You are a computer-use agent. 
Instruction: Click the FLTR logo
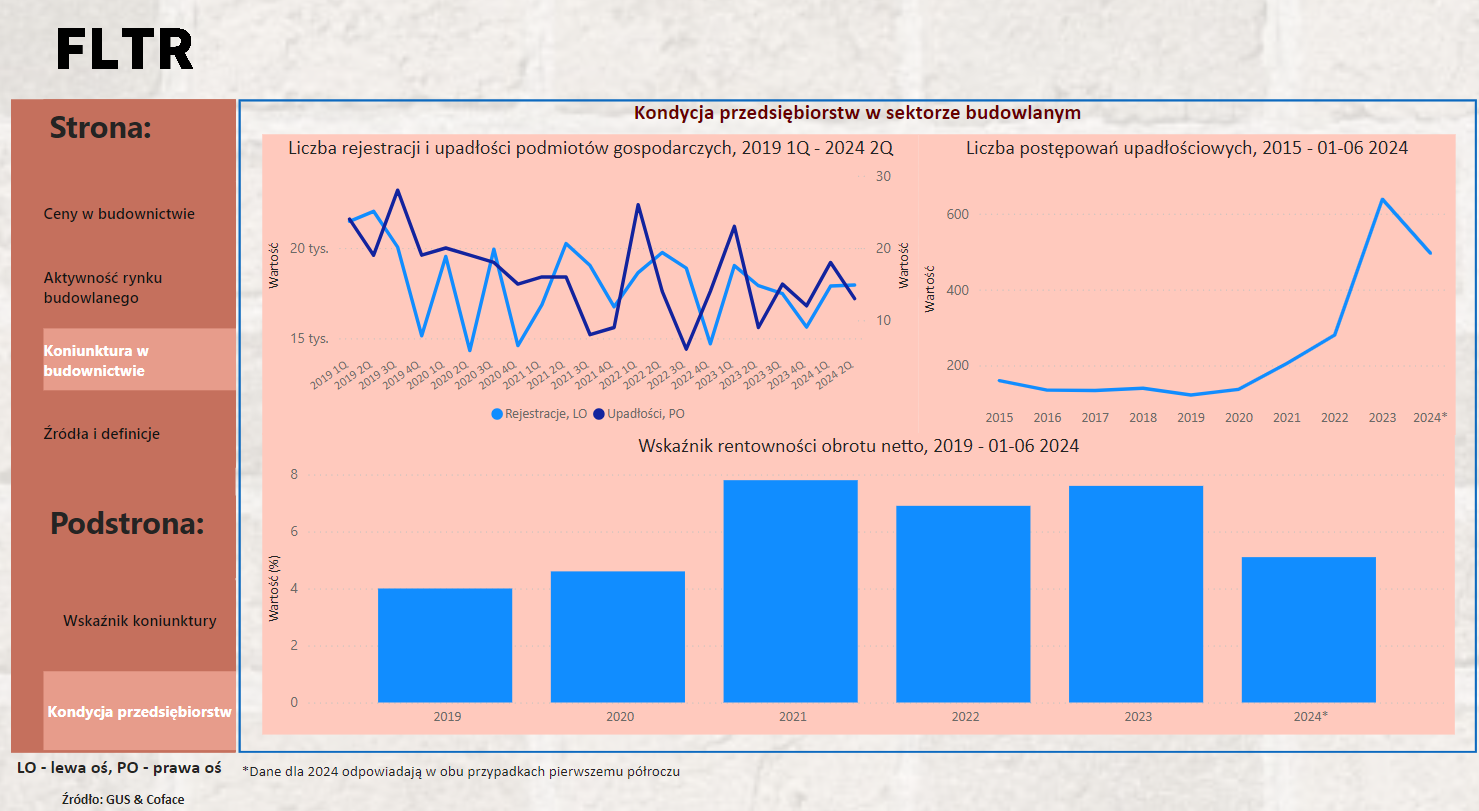125,49
